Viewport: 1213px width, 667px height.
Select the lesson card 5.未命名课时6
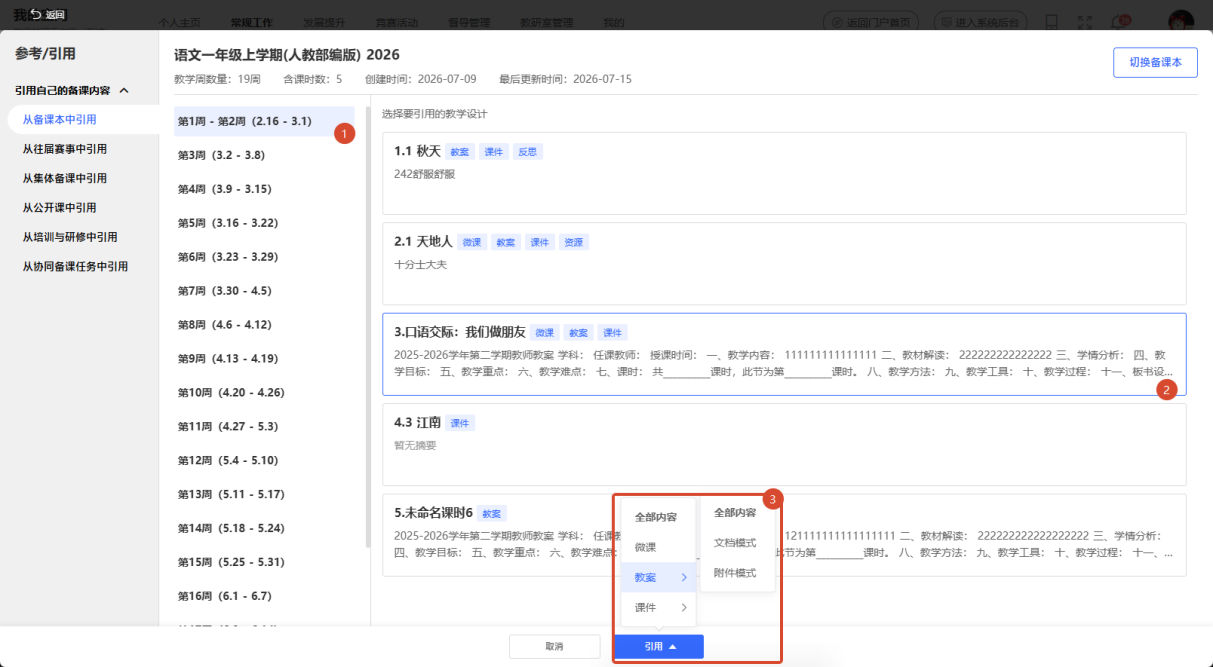[784, 535]
